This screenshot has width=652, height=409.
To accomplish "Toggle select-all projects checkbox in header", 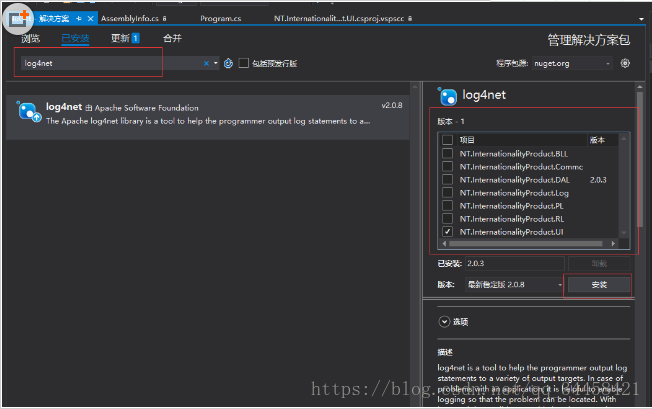I will tap(447, 140).
